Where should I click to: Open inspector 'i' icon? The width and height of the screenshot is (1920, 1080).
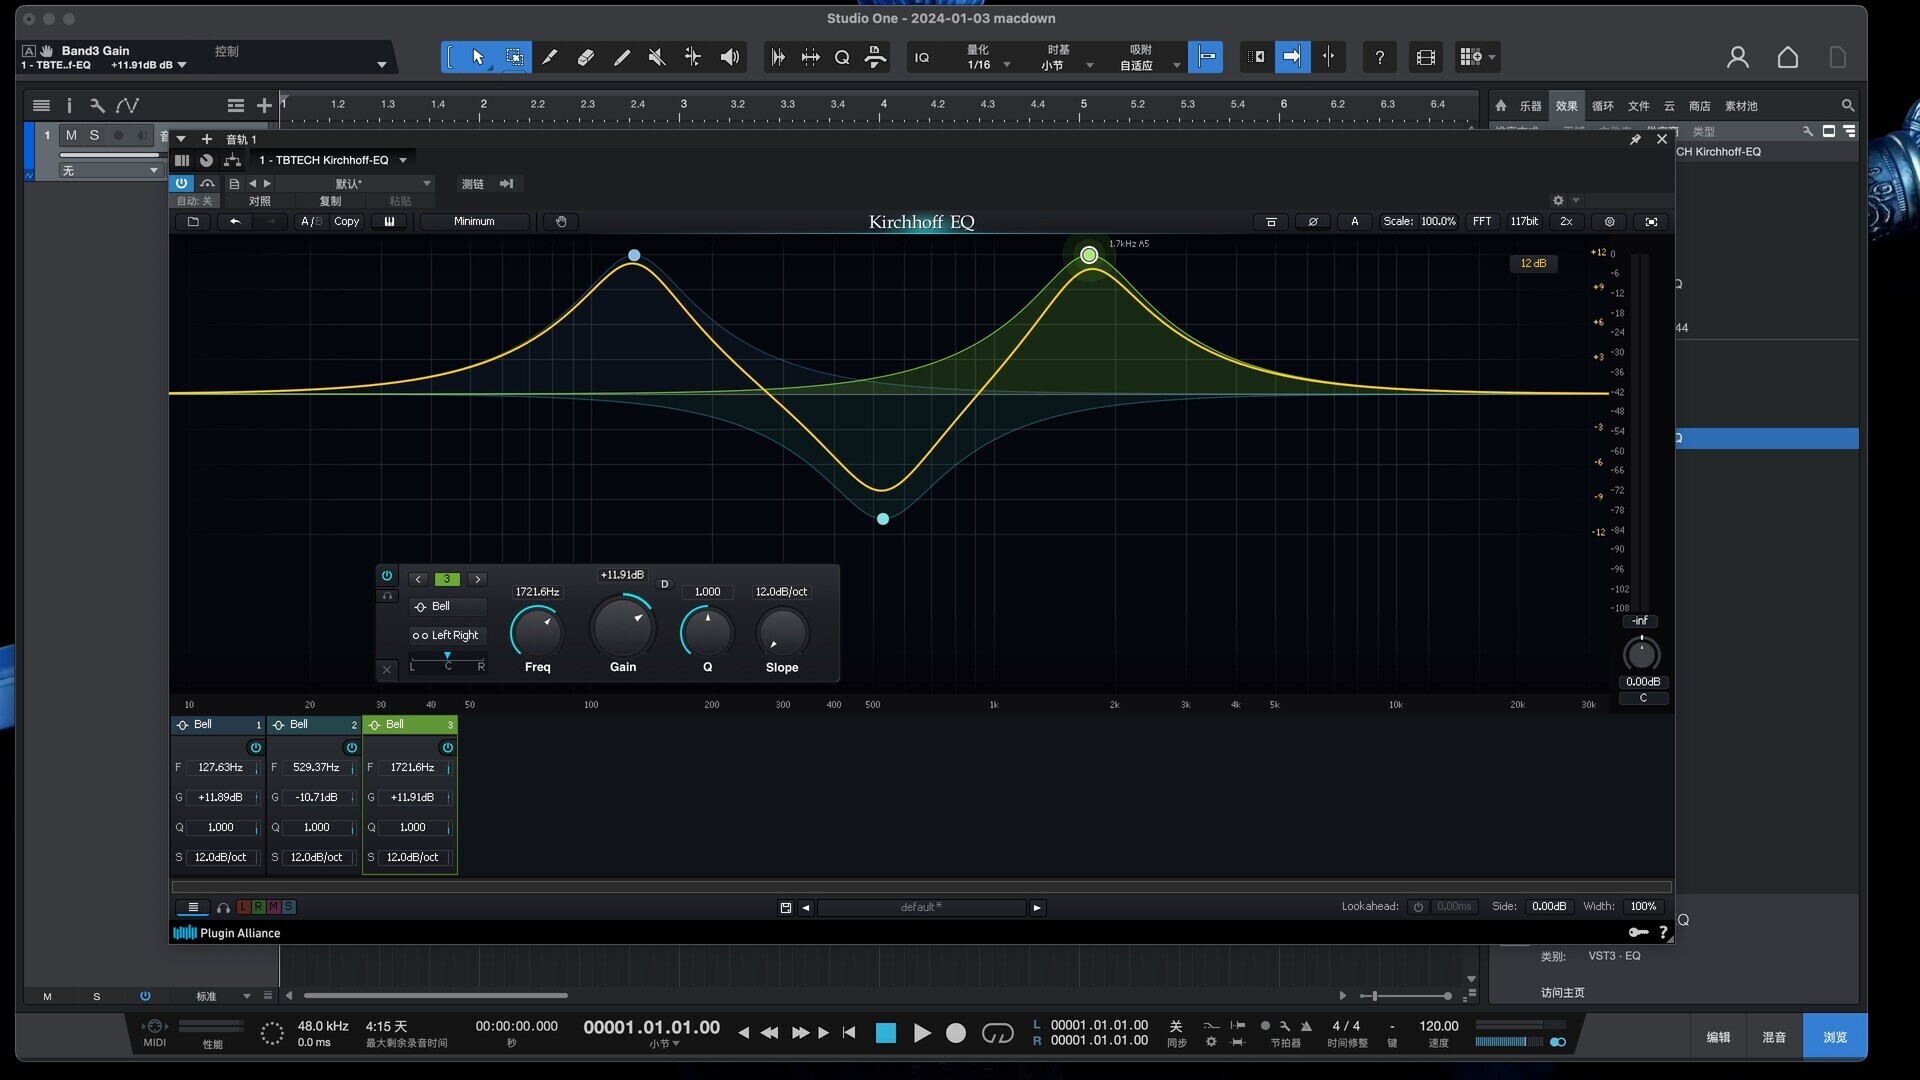tap(69, 105)
